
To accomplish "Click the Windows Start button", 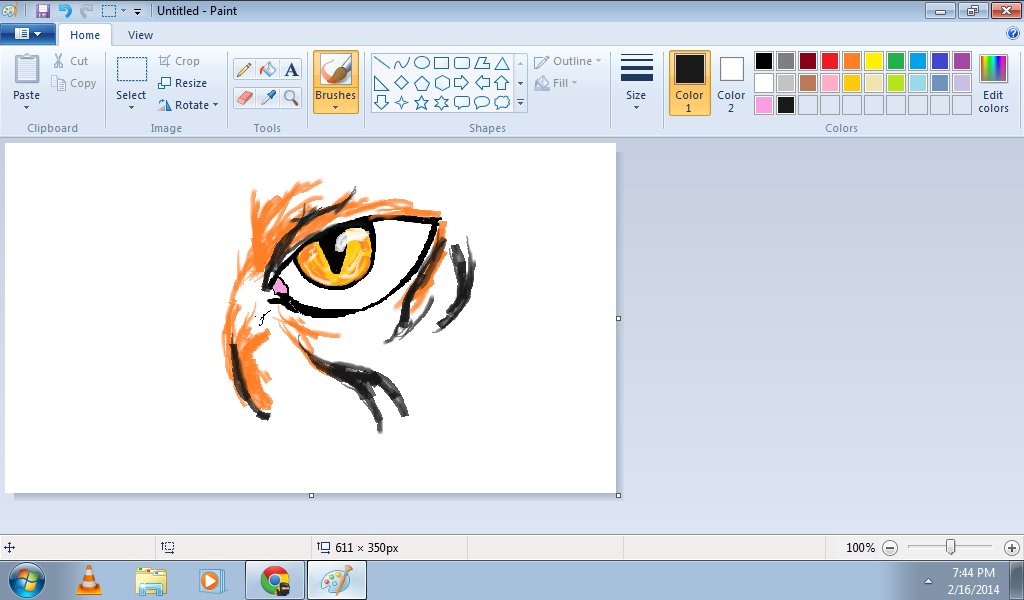I will pos(26,580).
